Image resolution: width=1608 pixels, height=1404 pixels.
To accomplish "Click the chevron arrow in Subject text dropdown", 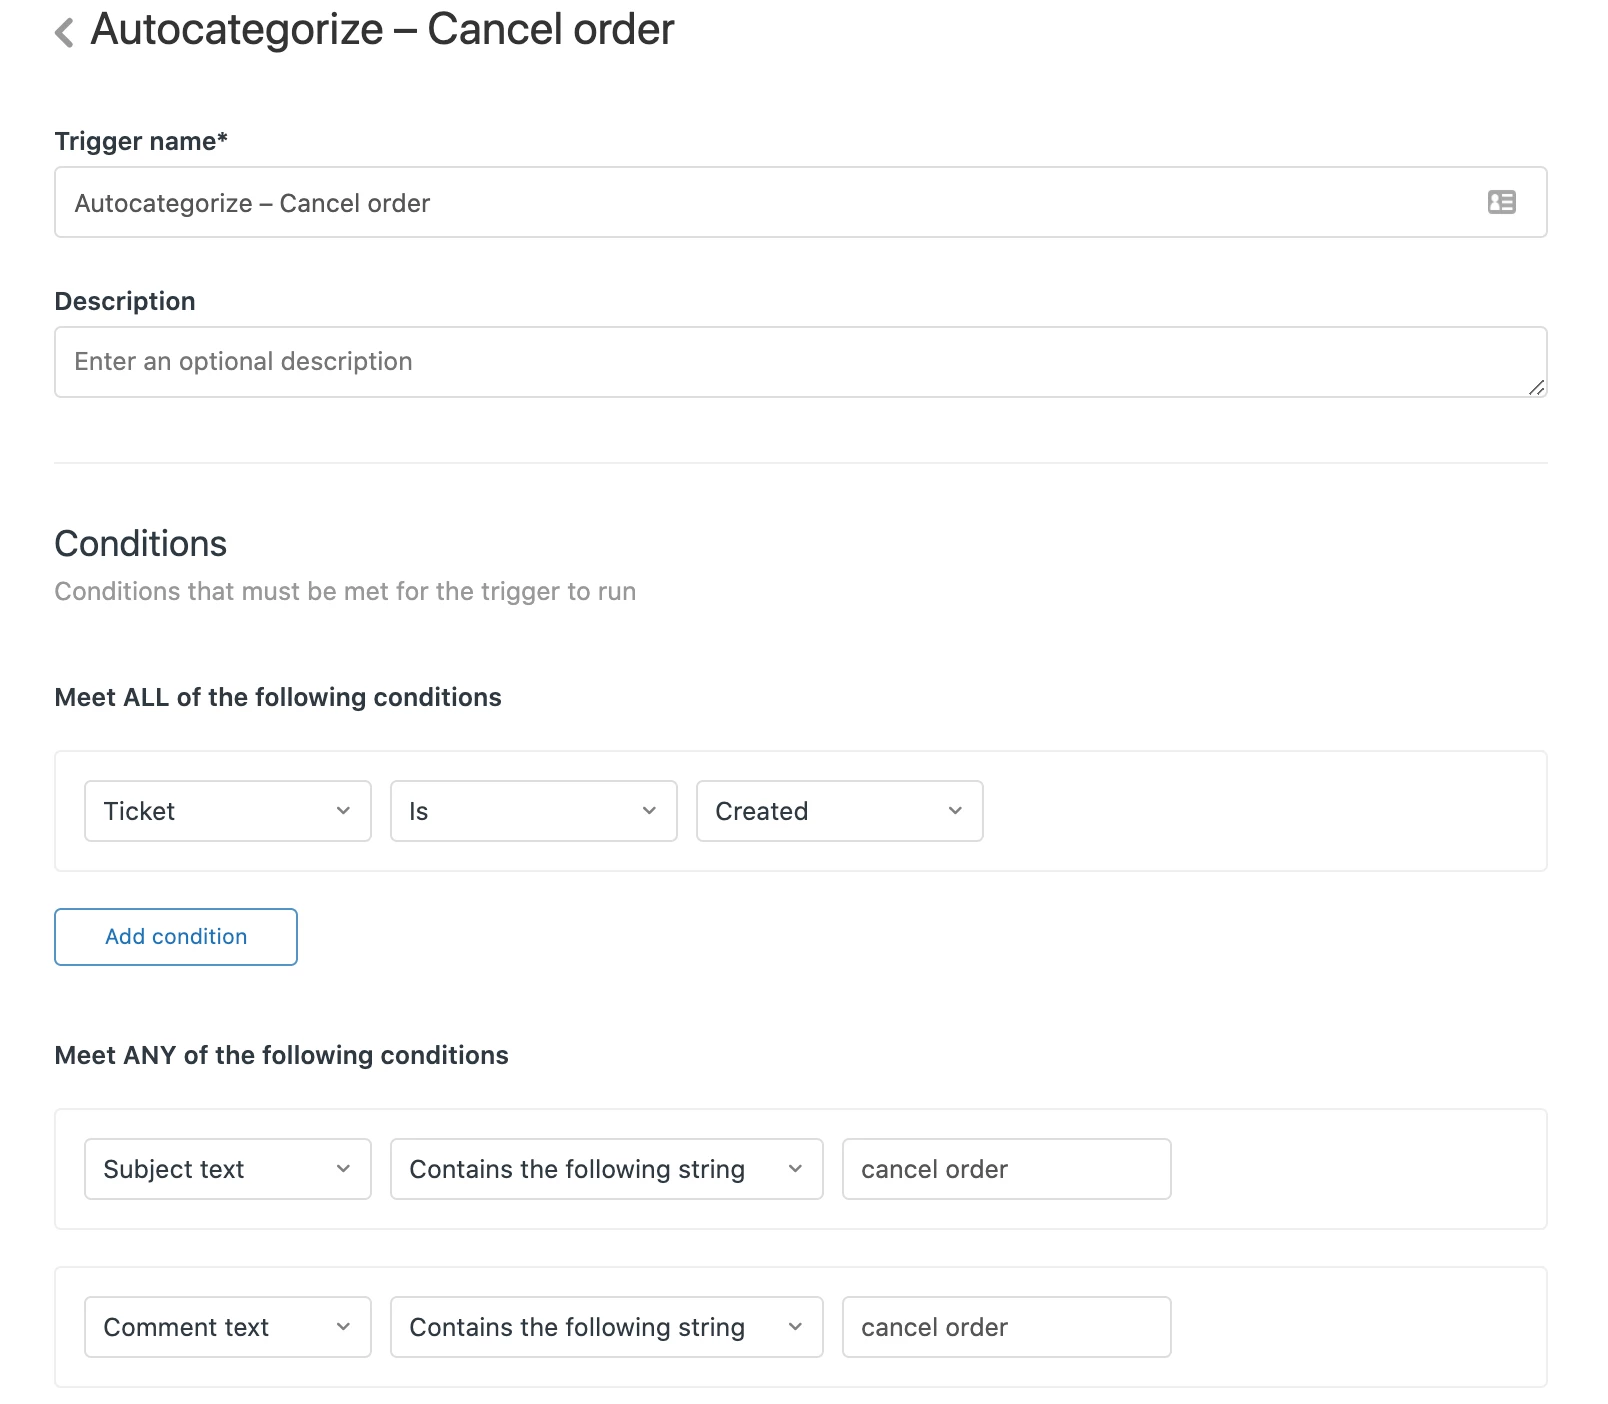I will (343, 1169).
